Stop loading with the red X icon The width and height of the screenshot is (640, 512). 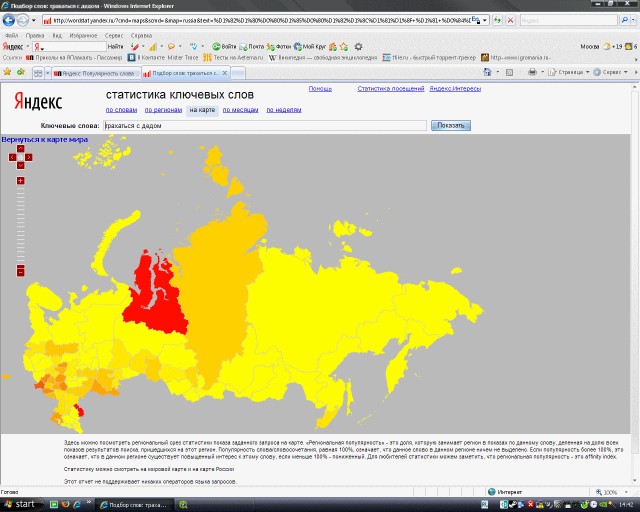coord(510,20)
